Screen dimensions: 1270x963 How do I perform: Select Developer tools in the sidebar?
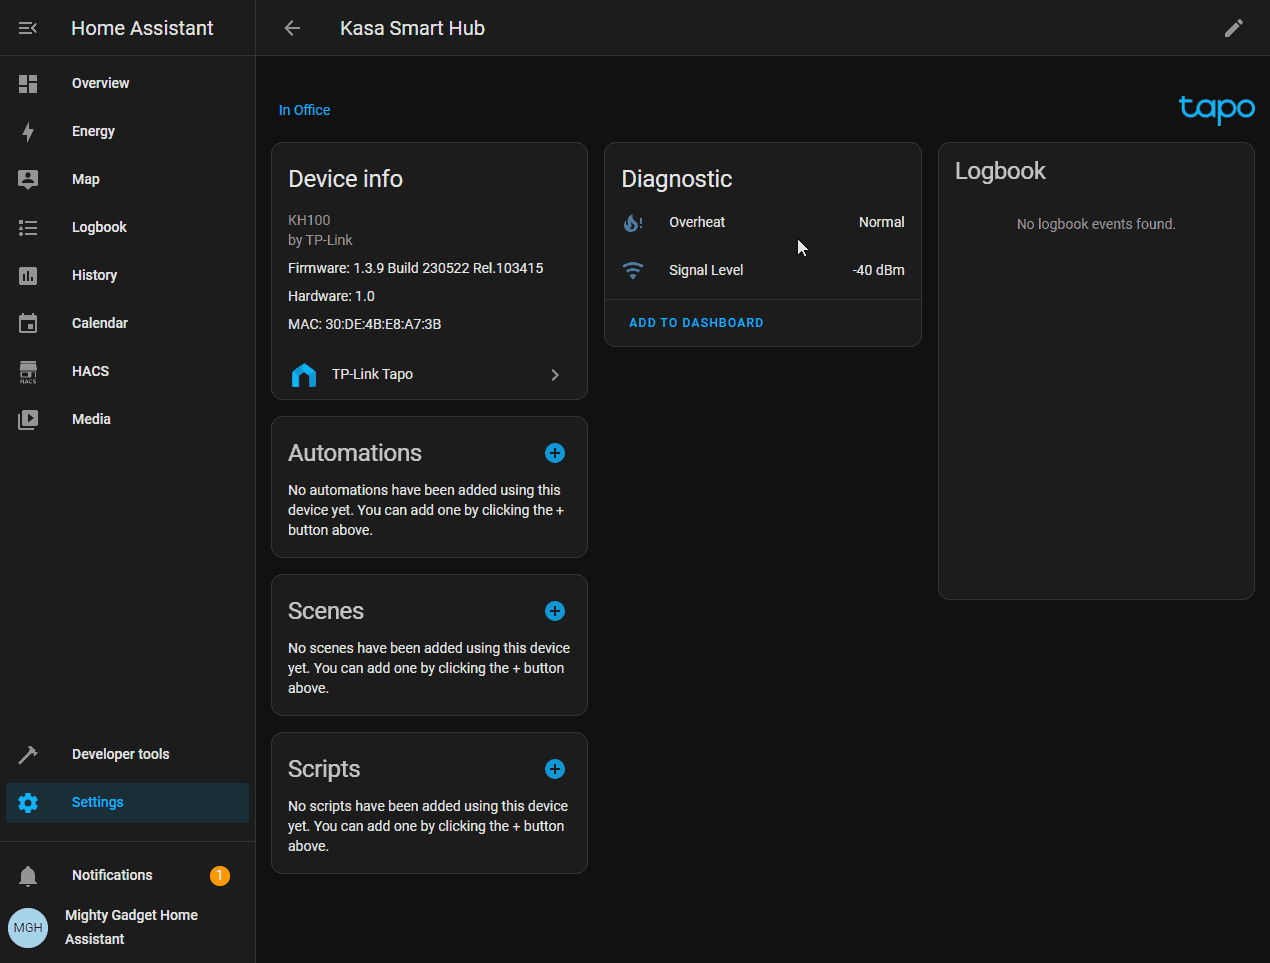pyautogui.click(x=120, y=754)
